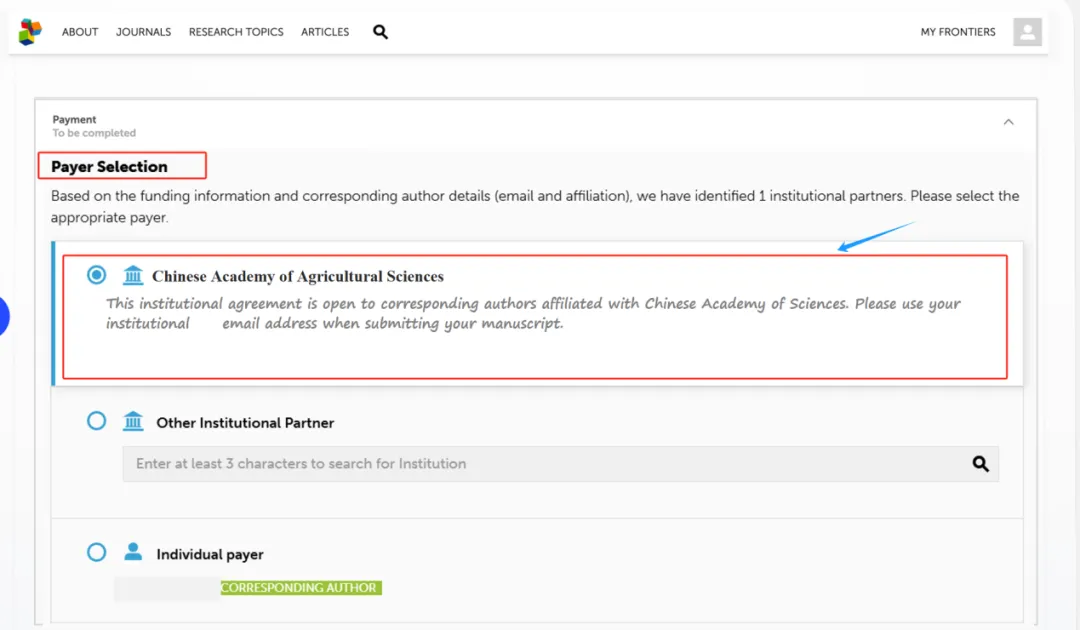Click the Individual payer person icon
This screenshot has height=630, width=1080.
pyautogui.click(x=133, y=552)
